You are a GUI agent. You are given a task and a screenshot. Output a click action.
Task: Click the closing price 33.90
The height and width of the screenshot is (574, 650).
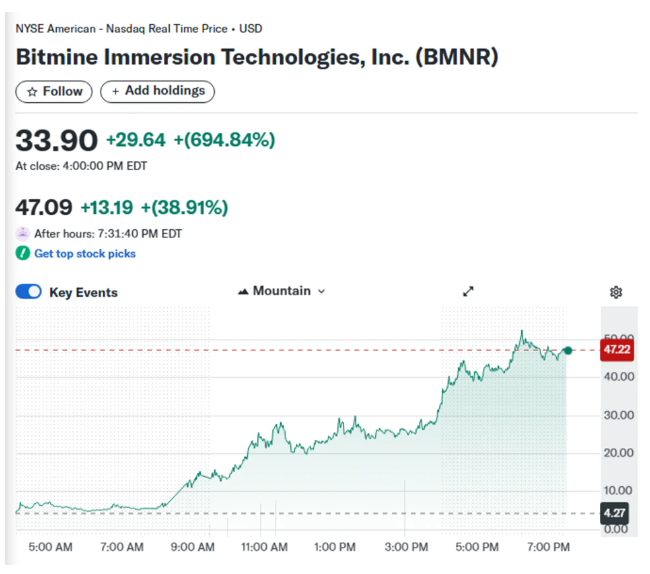56,140
